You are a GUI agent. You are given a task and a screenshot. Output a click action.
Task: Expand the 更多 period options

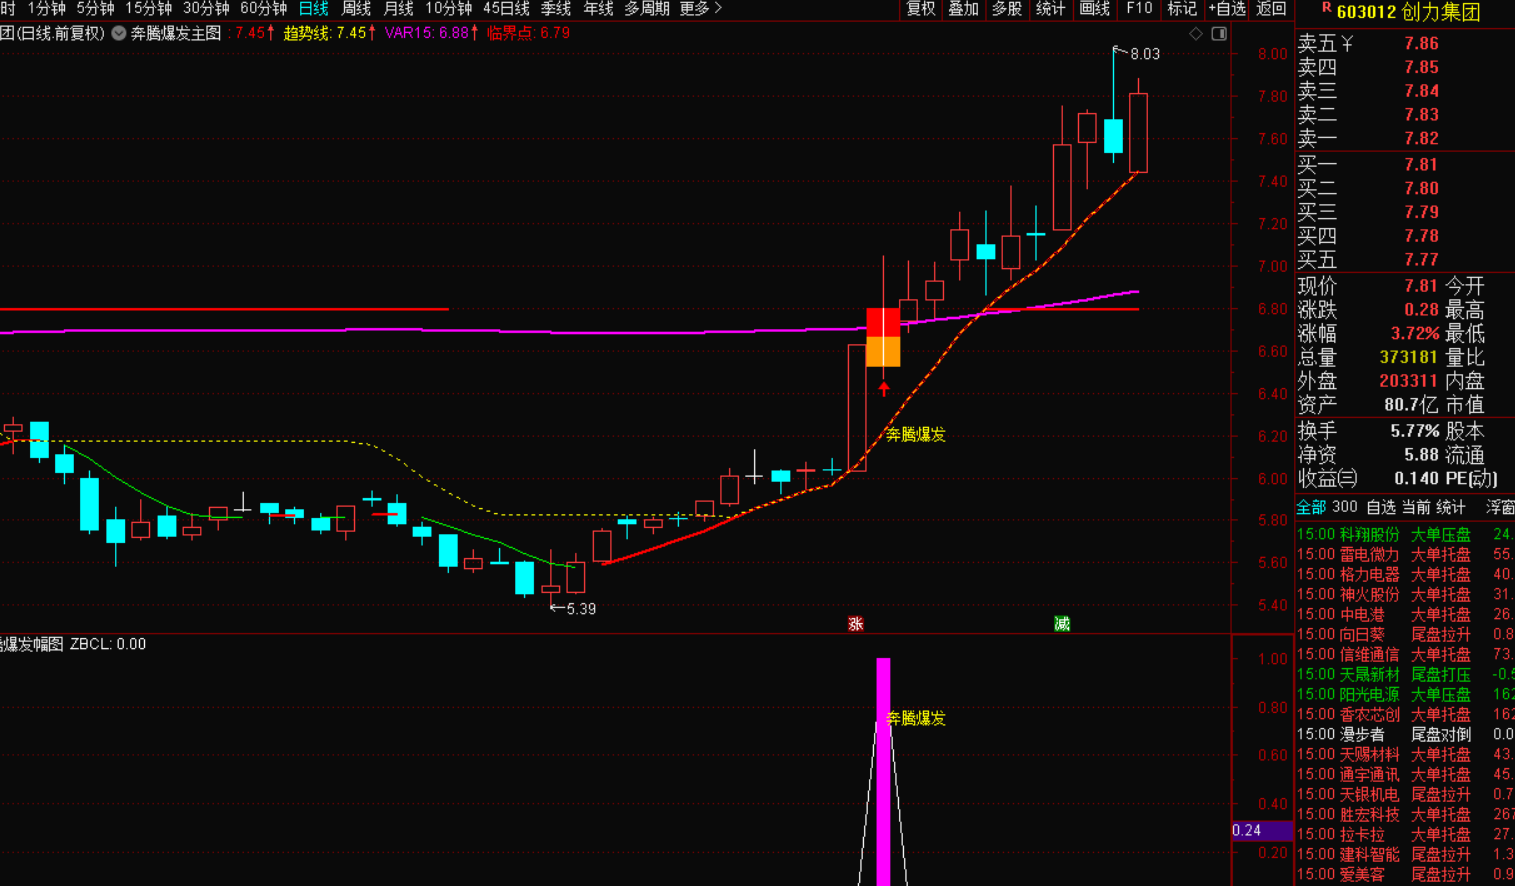coord(700,9)
